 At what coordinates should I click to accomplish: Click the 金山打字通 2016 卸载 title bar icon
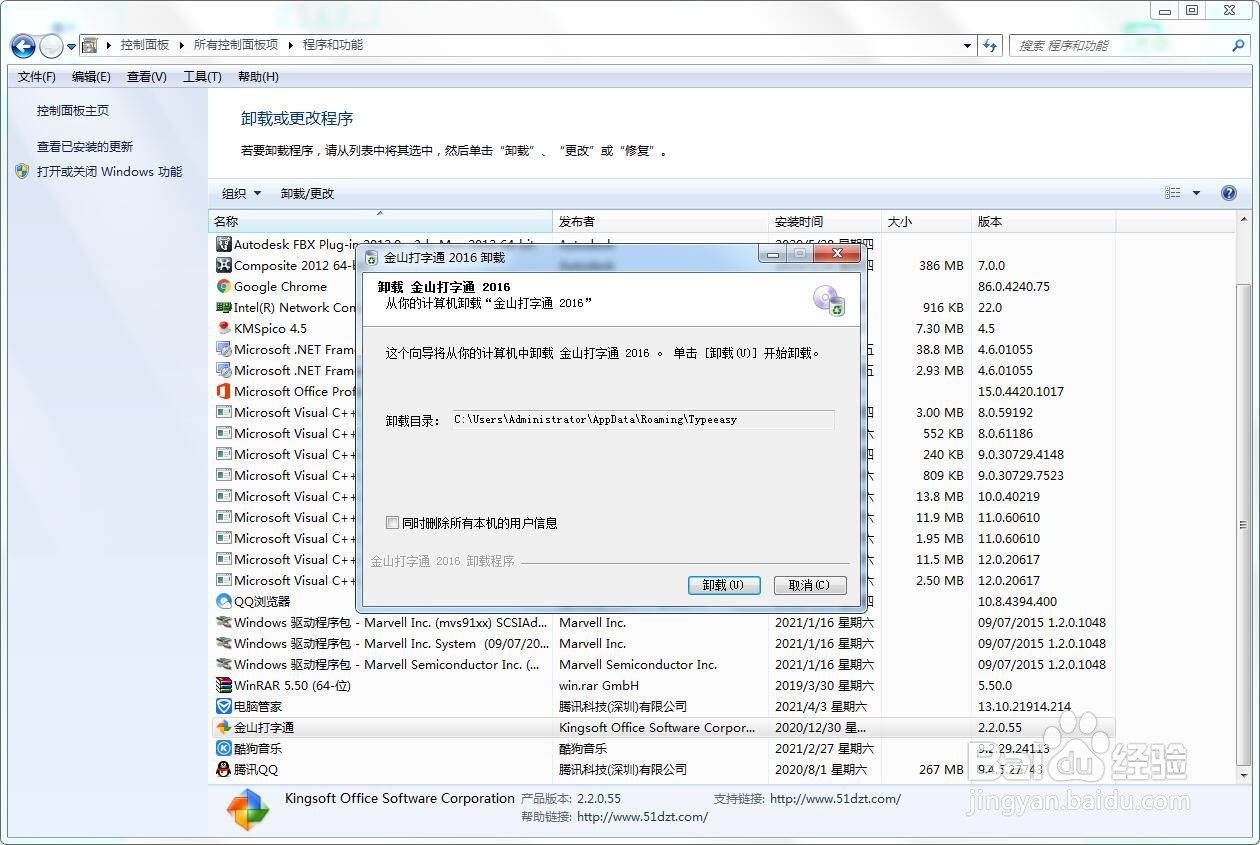tap(371, 257)
